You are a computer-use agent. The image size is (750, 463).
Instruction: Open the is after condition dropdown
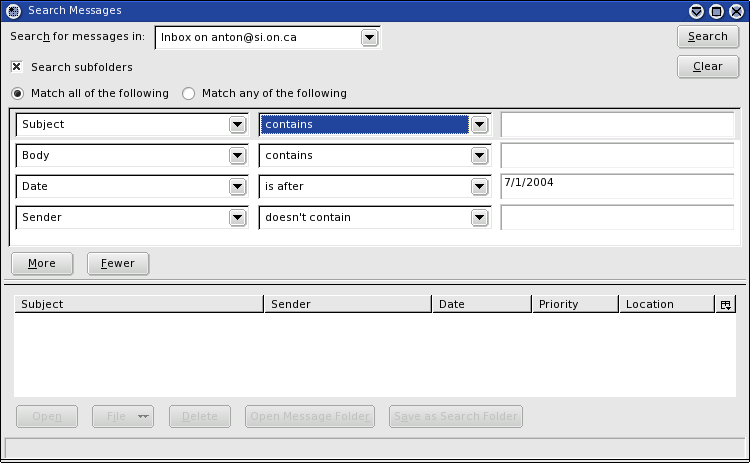479,187
